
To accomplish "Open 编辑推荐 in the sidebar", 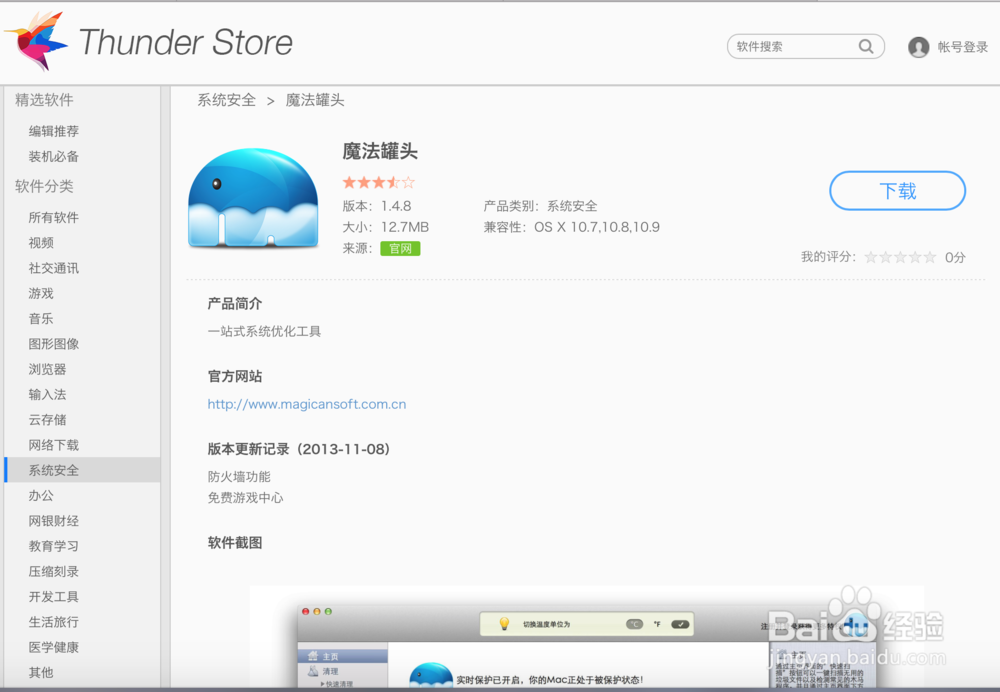I will tap(54, 131).
